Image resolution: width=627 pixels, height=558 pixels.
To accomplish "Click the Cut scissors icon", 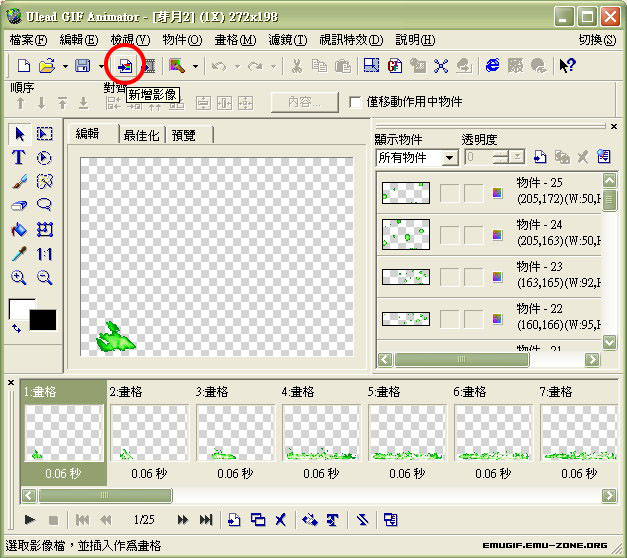I will coord(296,66).
